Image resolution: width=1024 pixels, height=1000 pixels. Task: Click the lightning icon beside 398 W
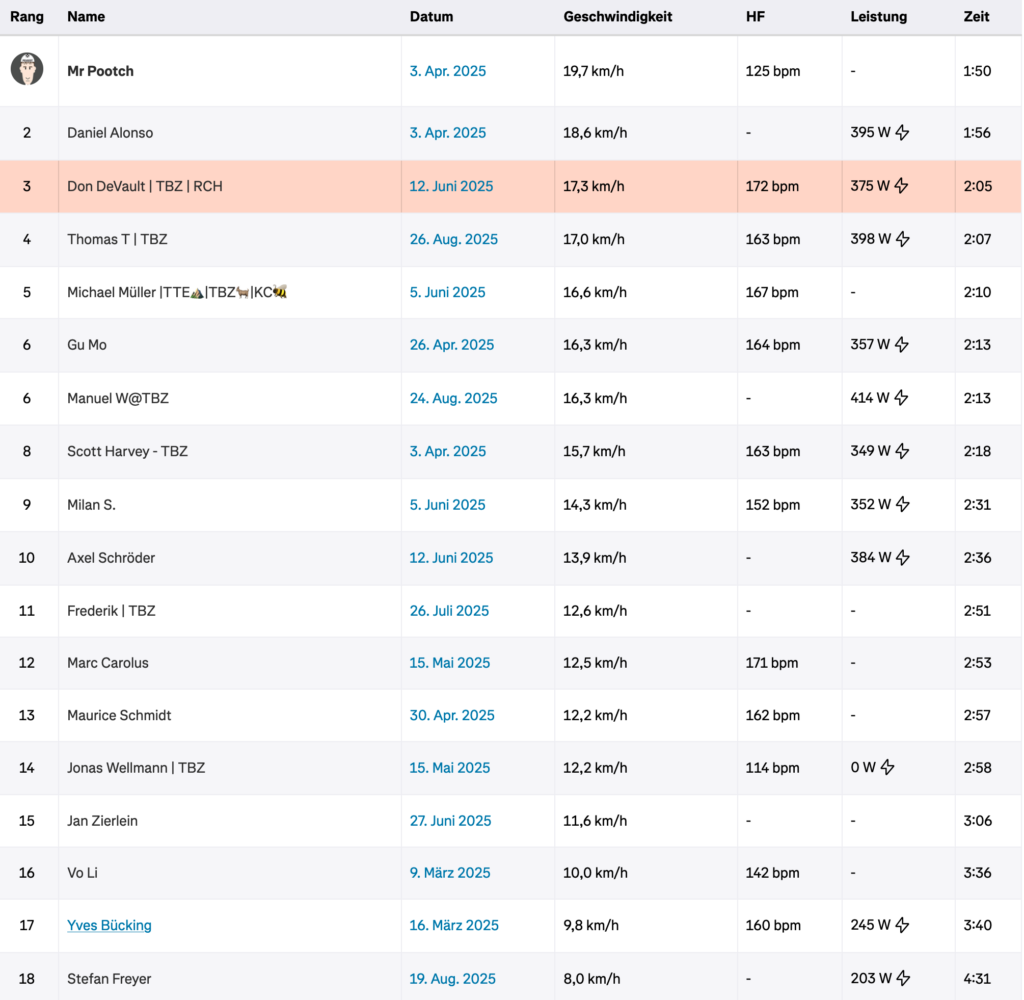coord(903,239)
